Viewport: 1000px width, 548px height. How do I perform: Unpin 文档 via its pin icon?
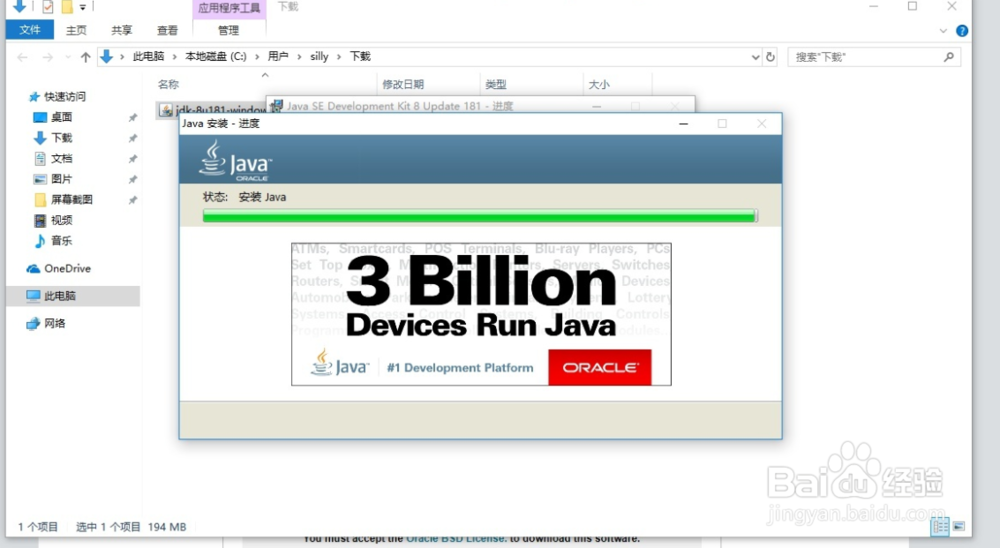pyautogui.click(x=133, y=158)
